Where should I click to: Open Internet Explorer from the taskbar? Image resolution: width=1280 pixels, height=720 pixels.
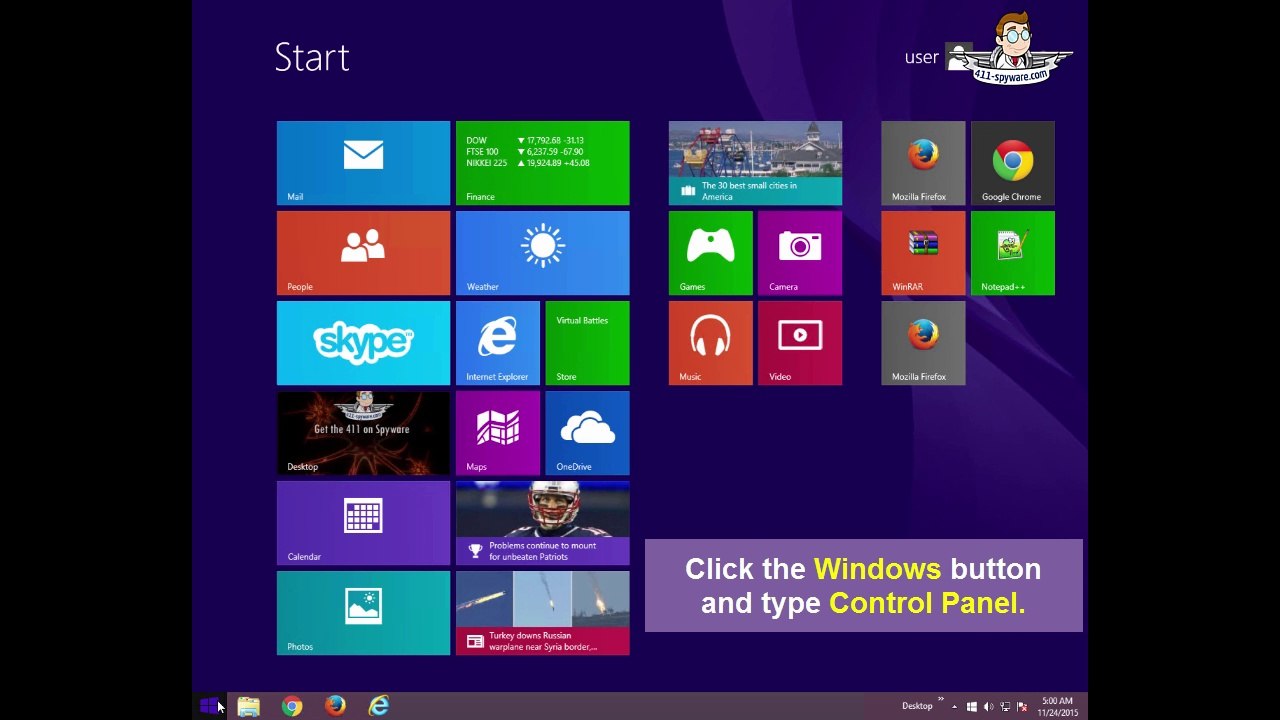point(378,706)
